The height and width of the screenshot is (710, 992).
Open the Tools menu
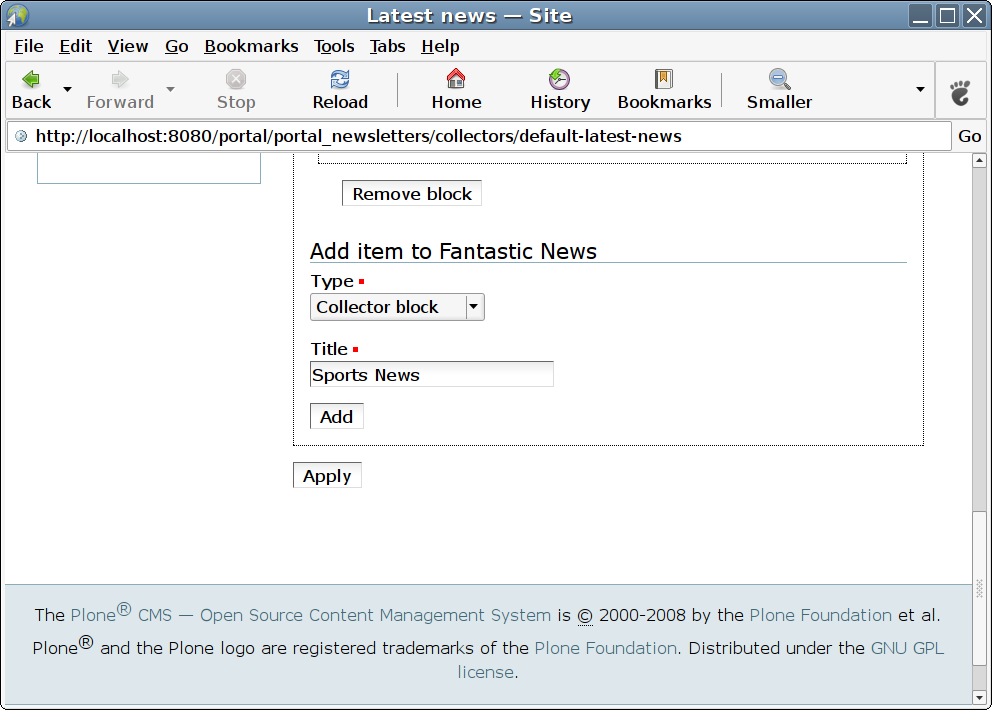tap(334, 46)
